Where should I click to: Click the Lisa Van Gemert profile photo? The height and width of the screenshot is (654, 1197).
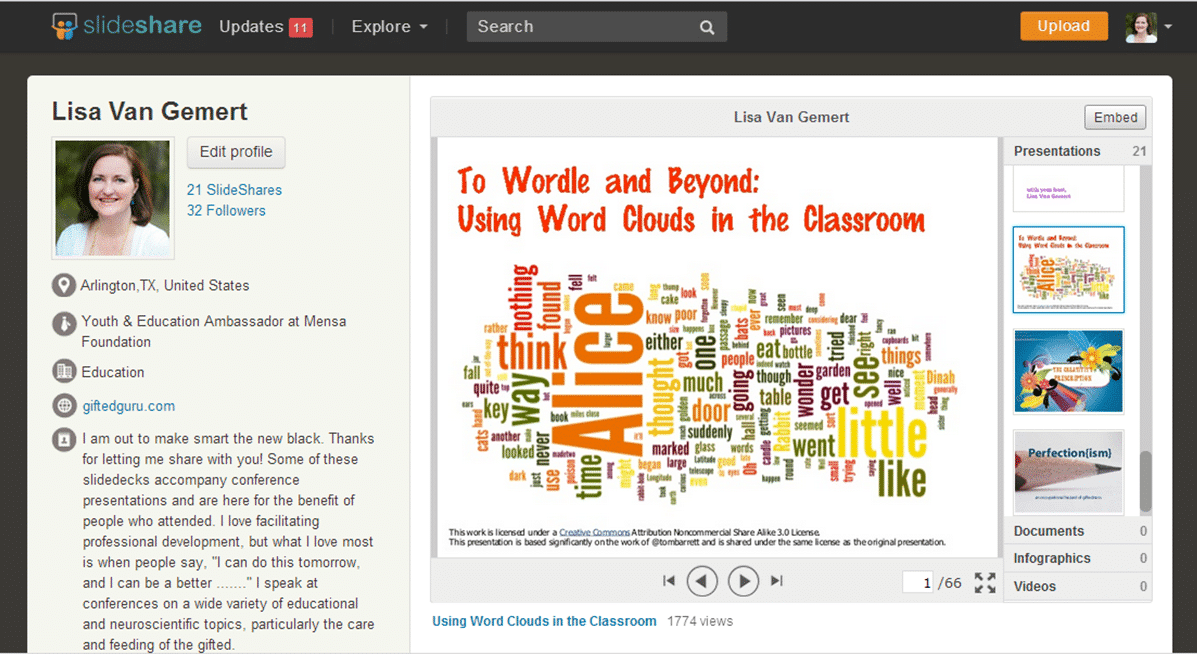point(113,198)
